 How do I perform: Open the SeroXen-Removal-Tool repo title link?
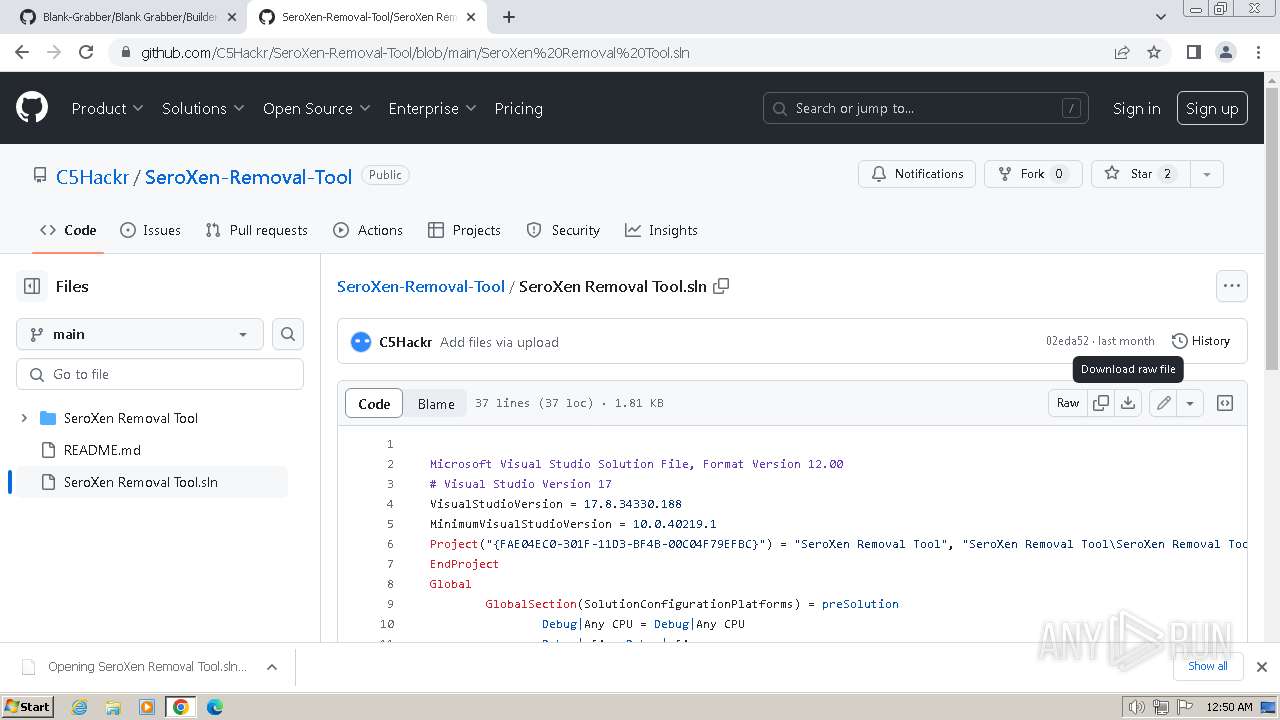point(248,177)
